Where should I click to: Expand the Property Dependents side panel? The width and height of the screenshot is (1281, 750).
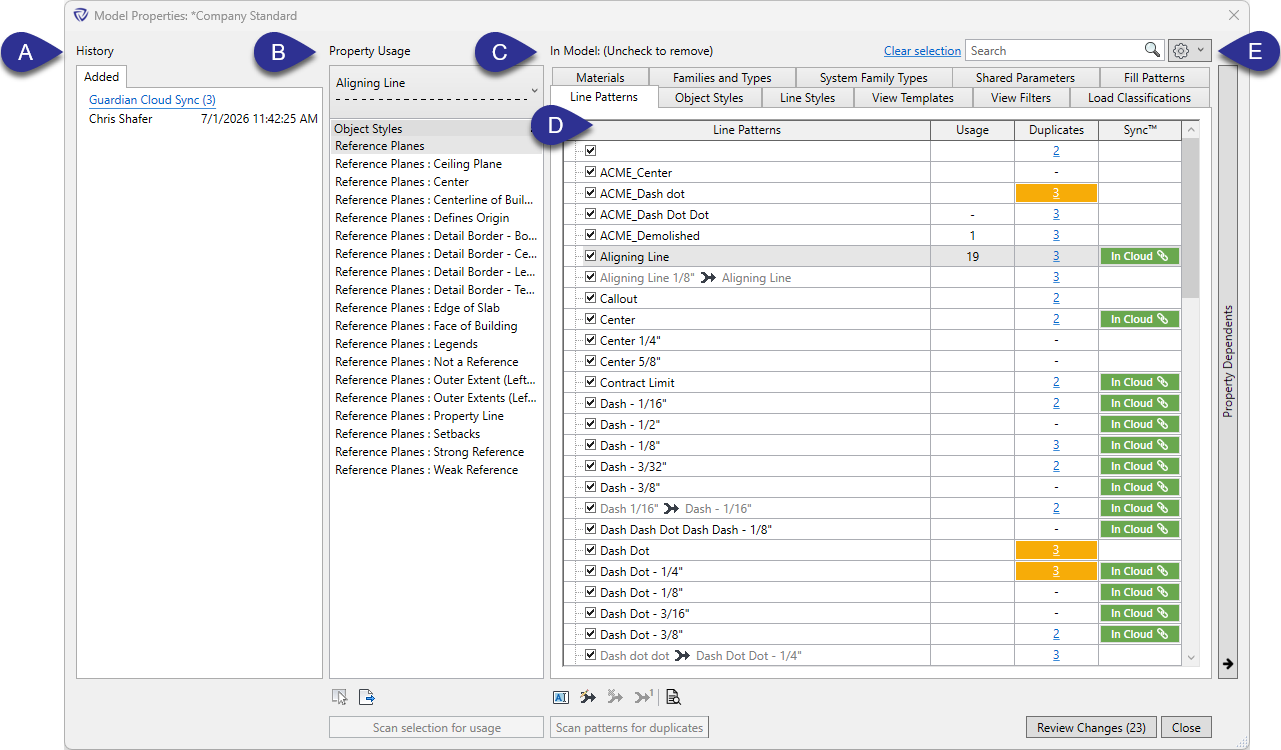coord(1228,373)
